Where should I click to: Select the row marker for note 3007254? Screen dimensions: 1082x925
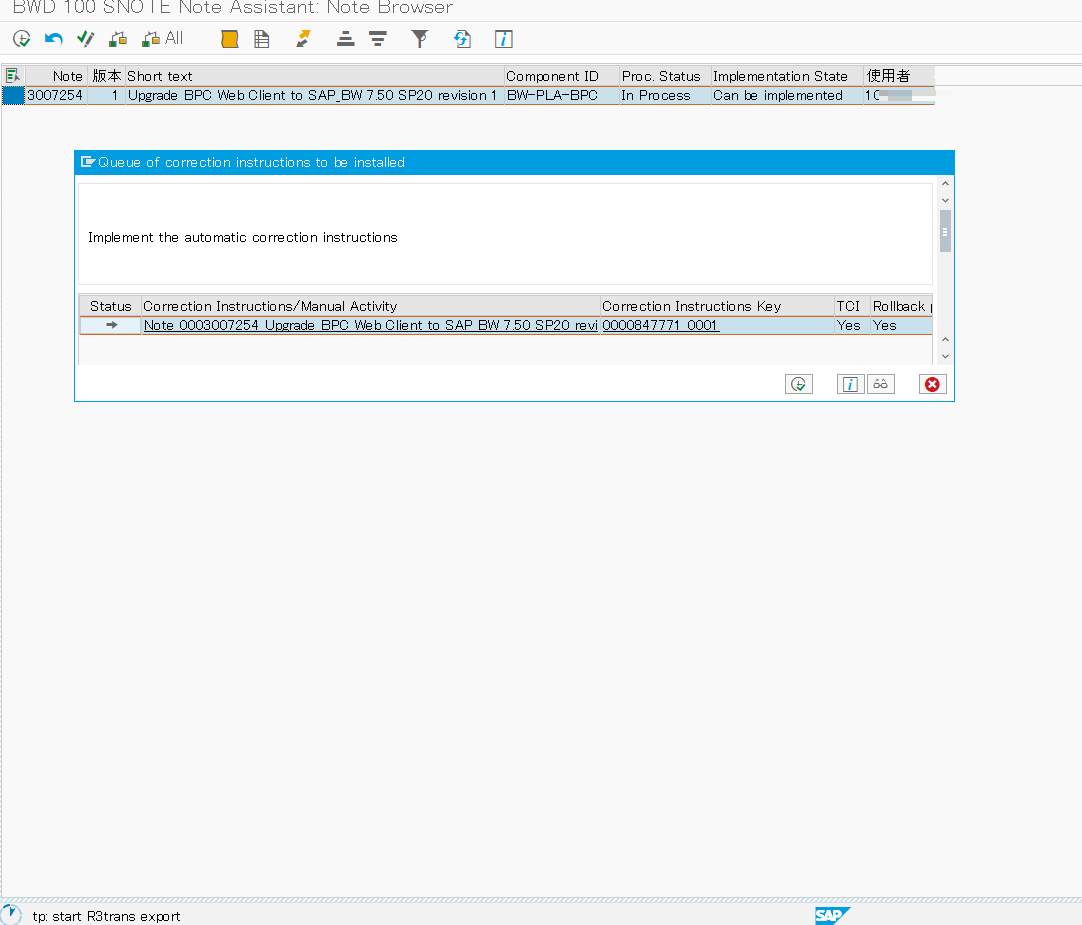(x=13, y=95)
